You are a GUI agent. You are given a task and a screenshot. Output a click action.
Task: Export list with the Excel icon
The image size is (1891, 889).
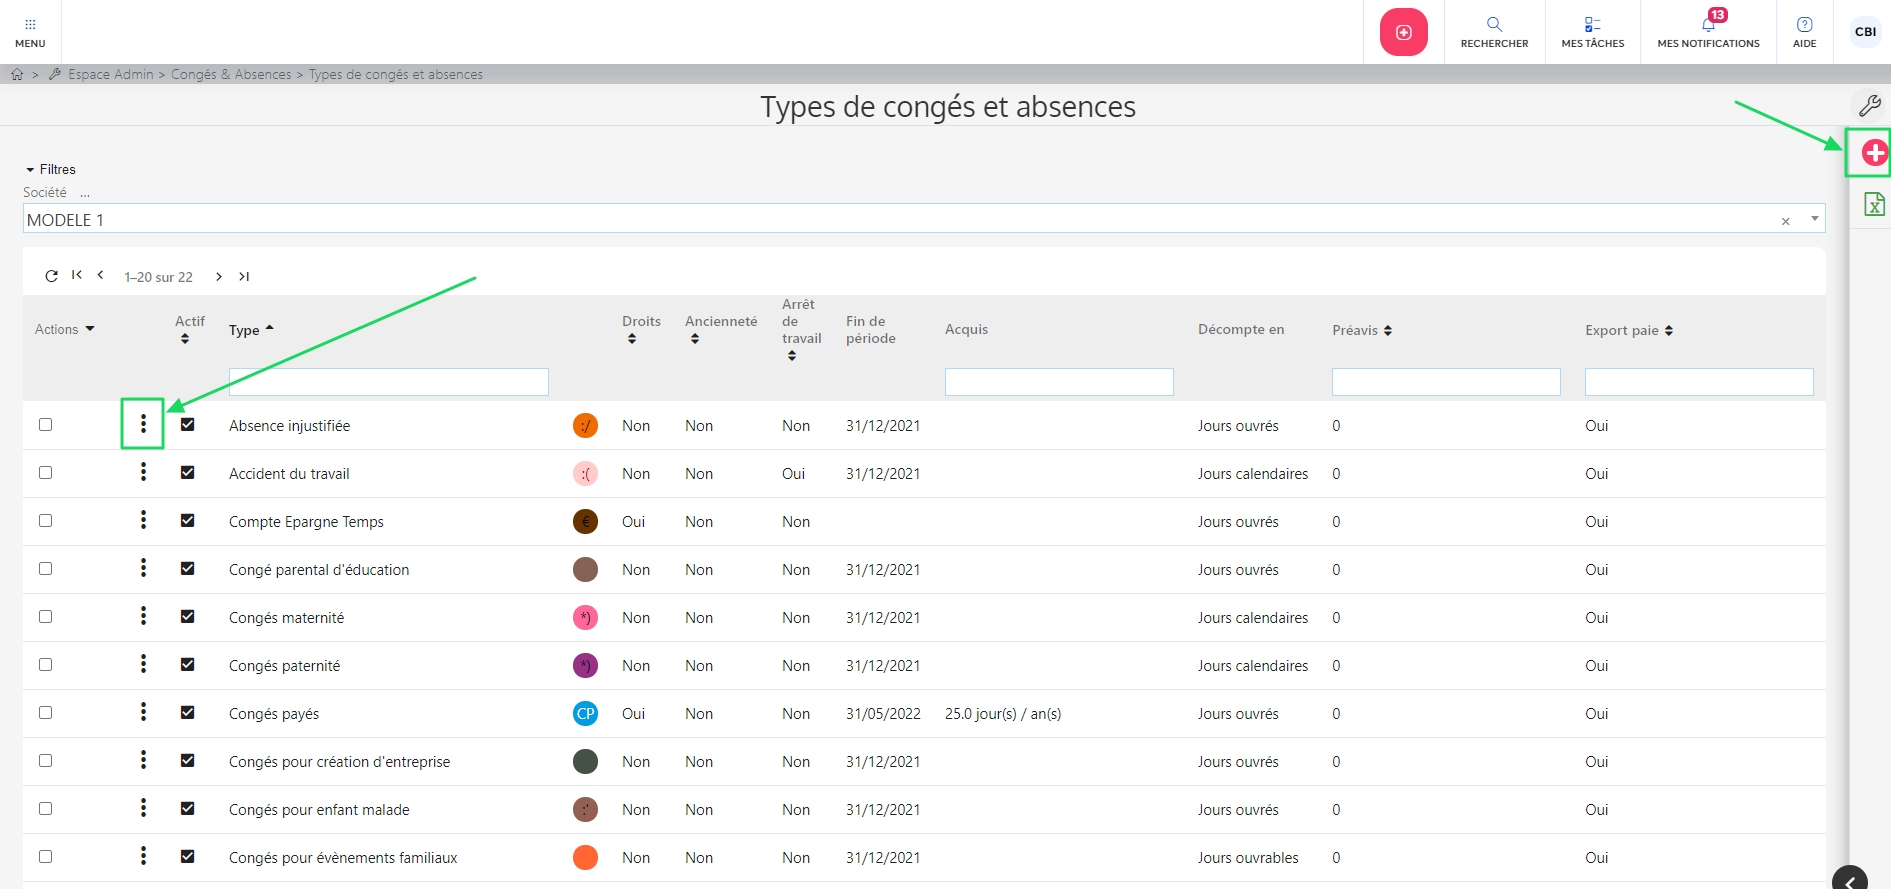pyautogui.click(x=1874, y=204)
